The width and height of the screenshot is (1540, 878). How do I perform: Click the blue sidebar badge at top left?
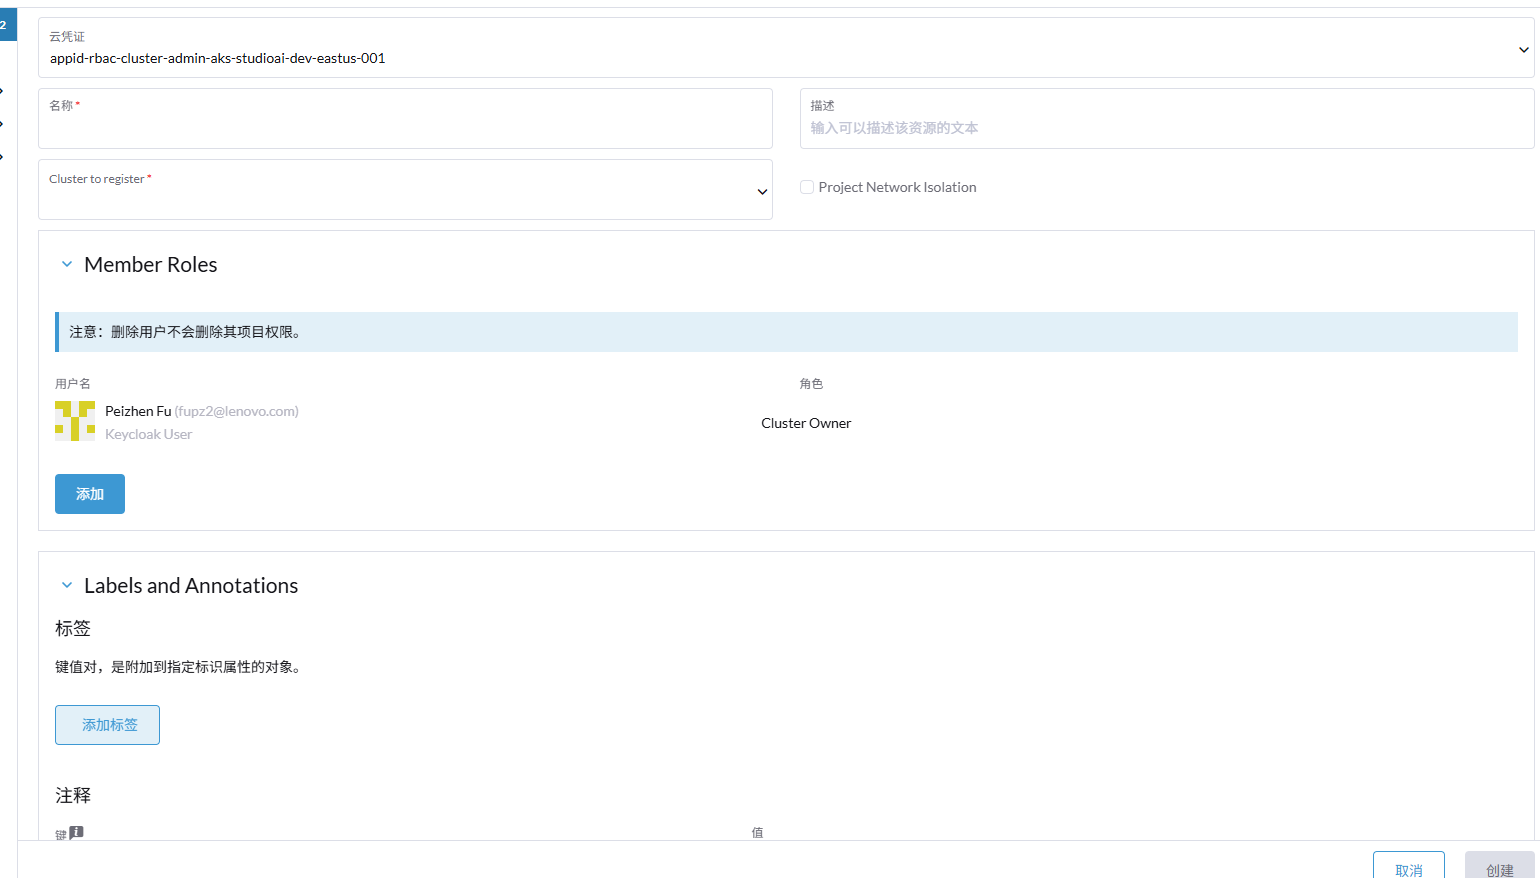tap(7, 25)
